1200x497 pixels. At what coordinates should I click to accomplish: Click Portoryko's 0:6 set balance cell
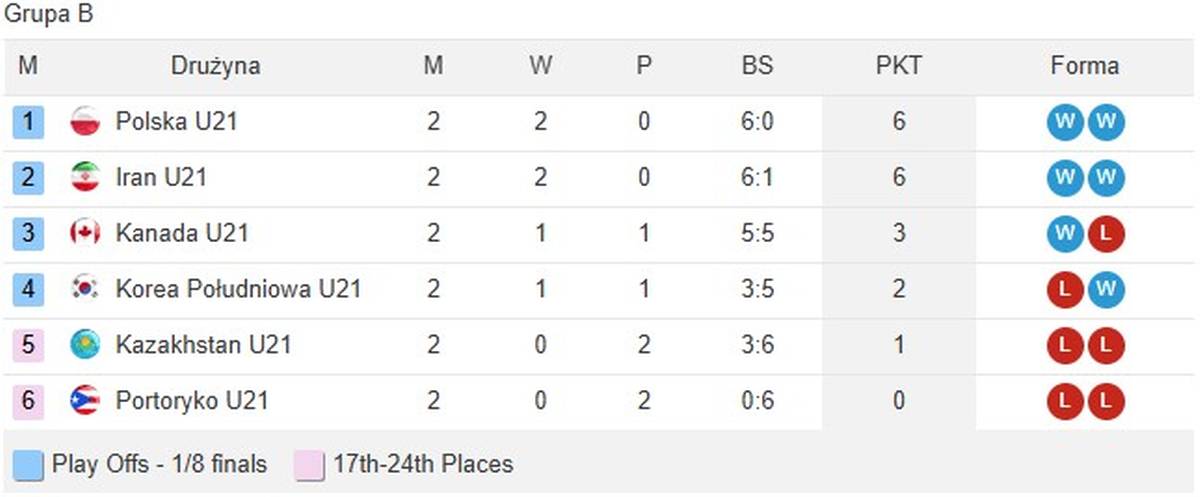click(757, 402)
